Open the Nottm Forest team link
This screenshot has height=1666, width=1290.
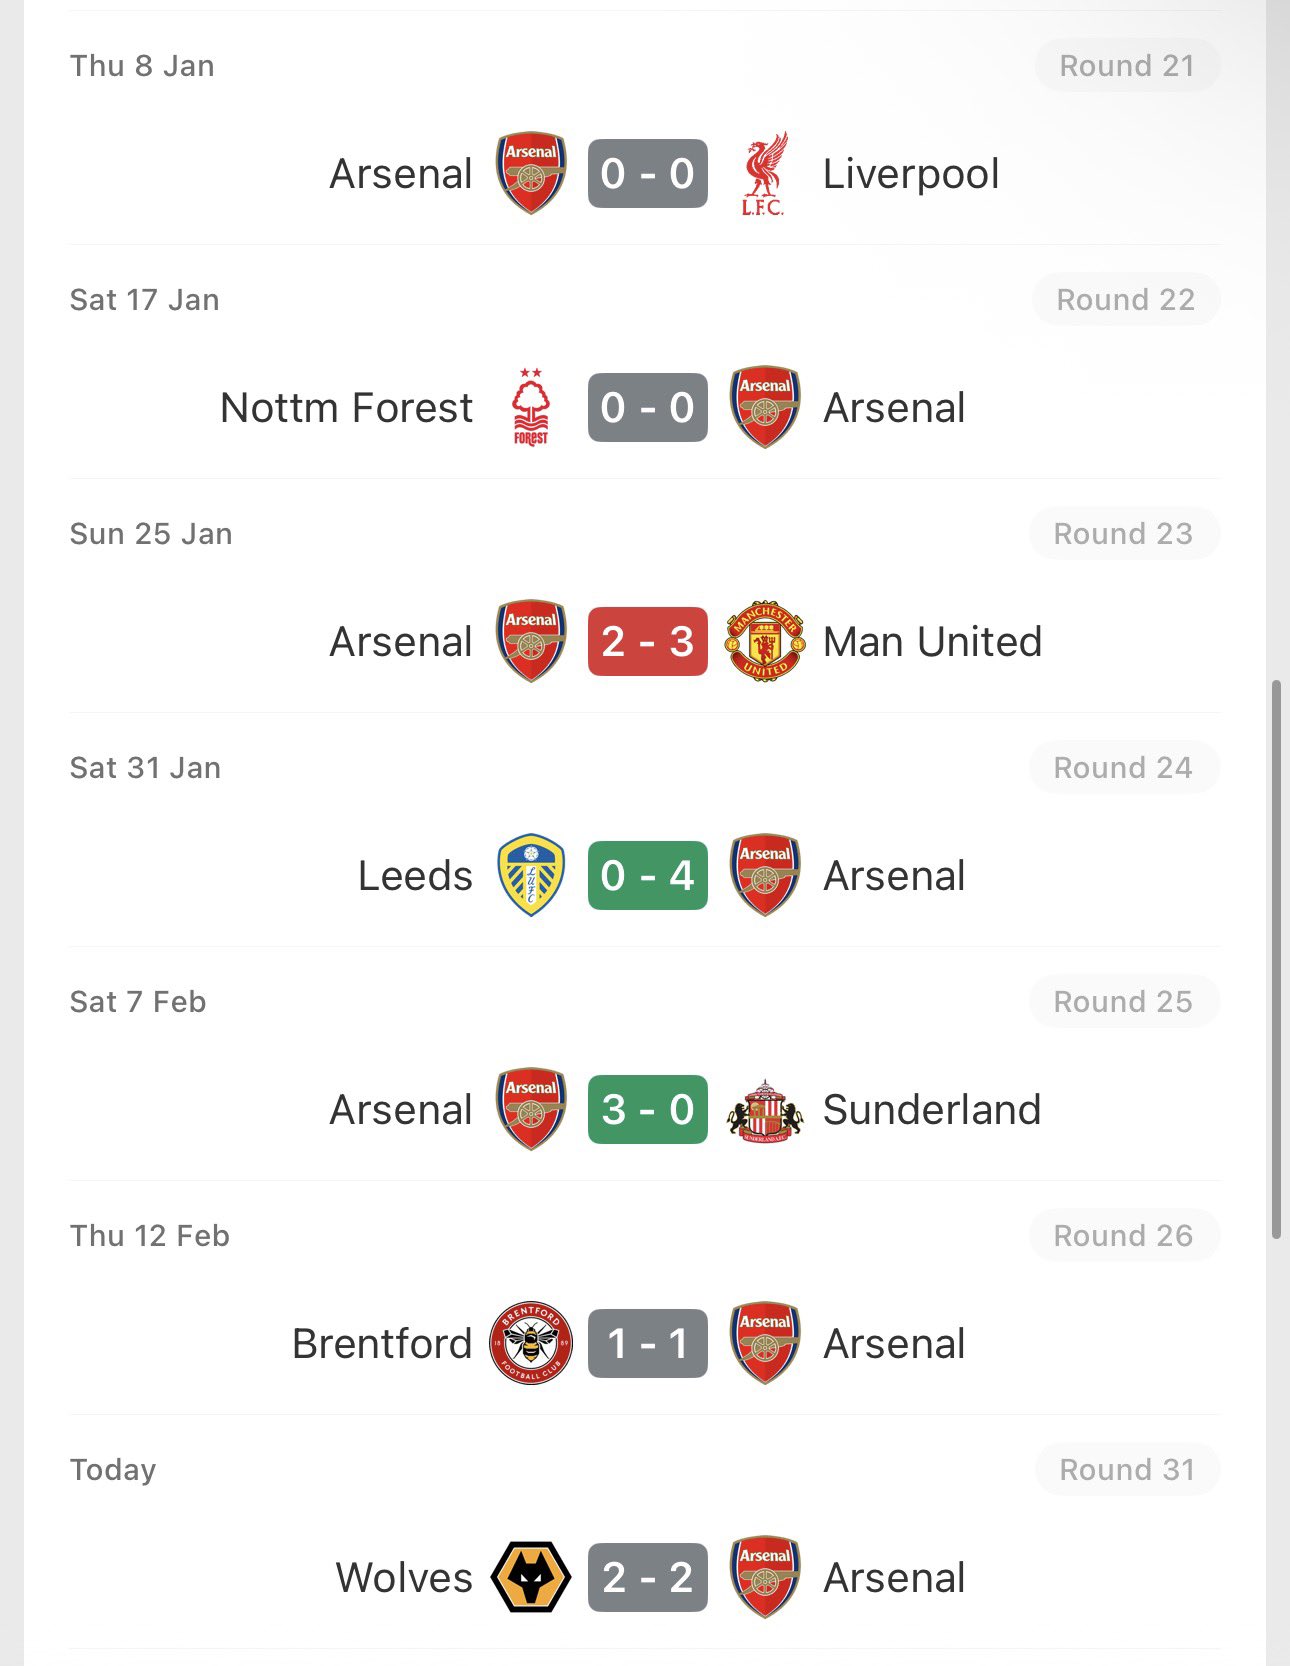(x=346, y=408)
